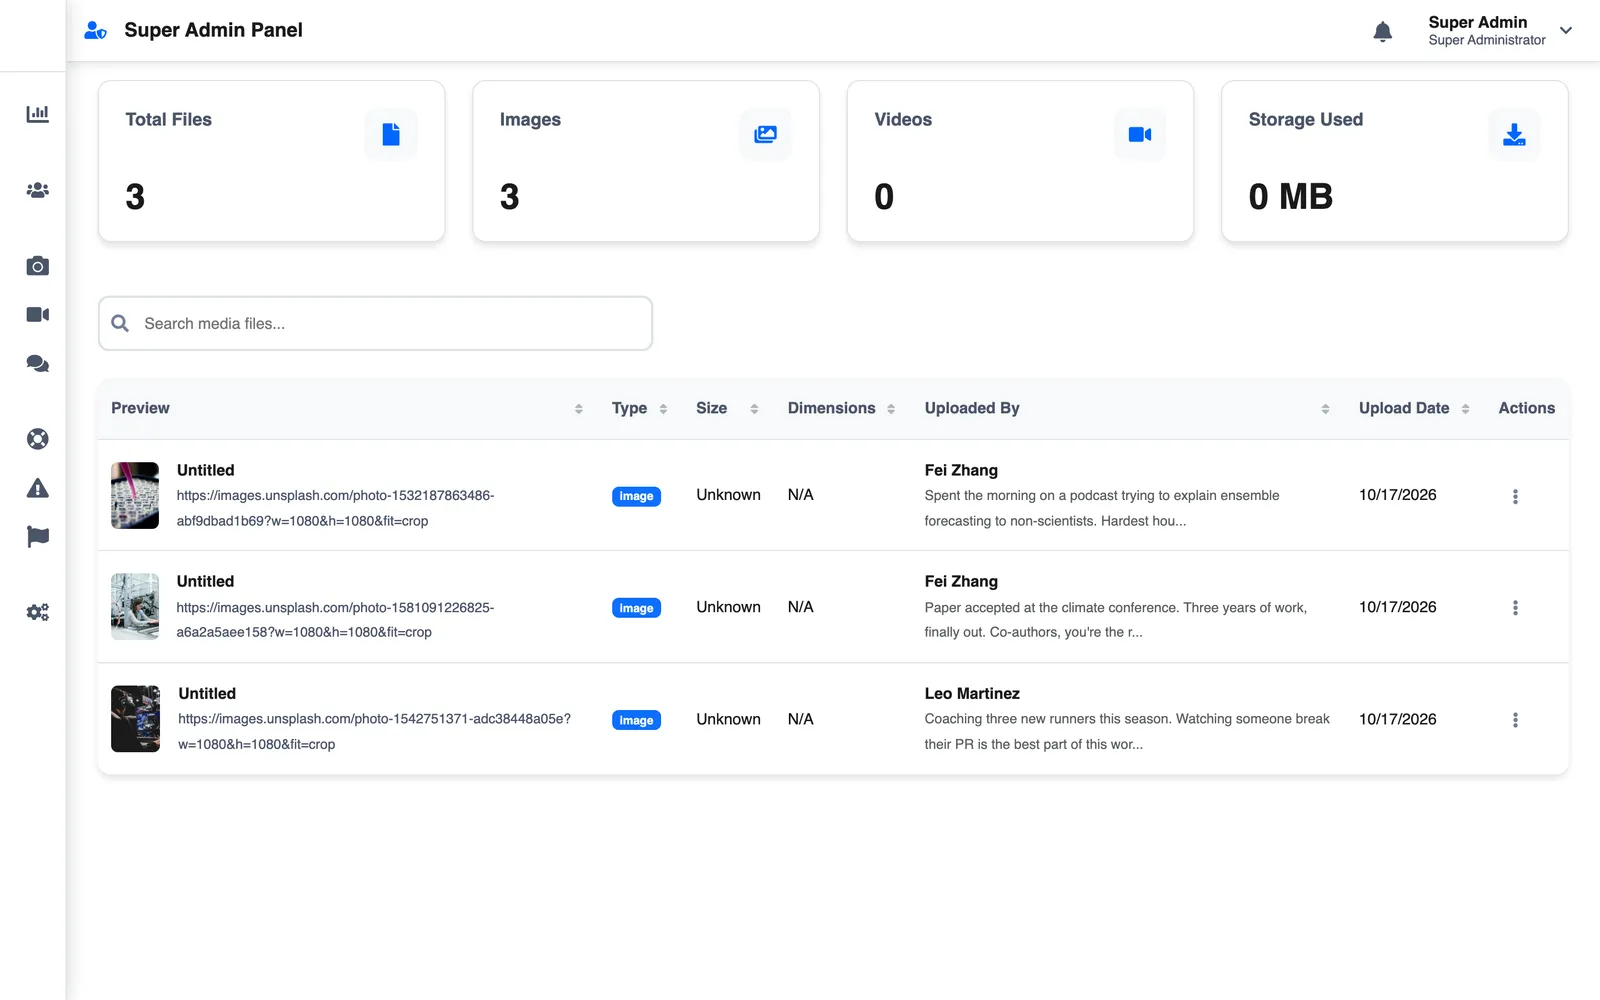
Task: Sort table by Type column
Action: 640,408
